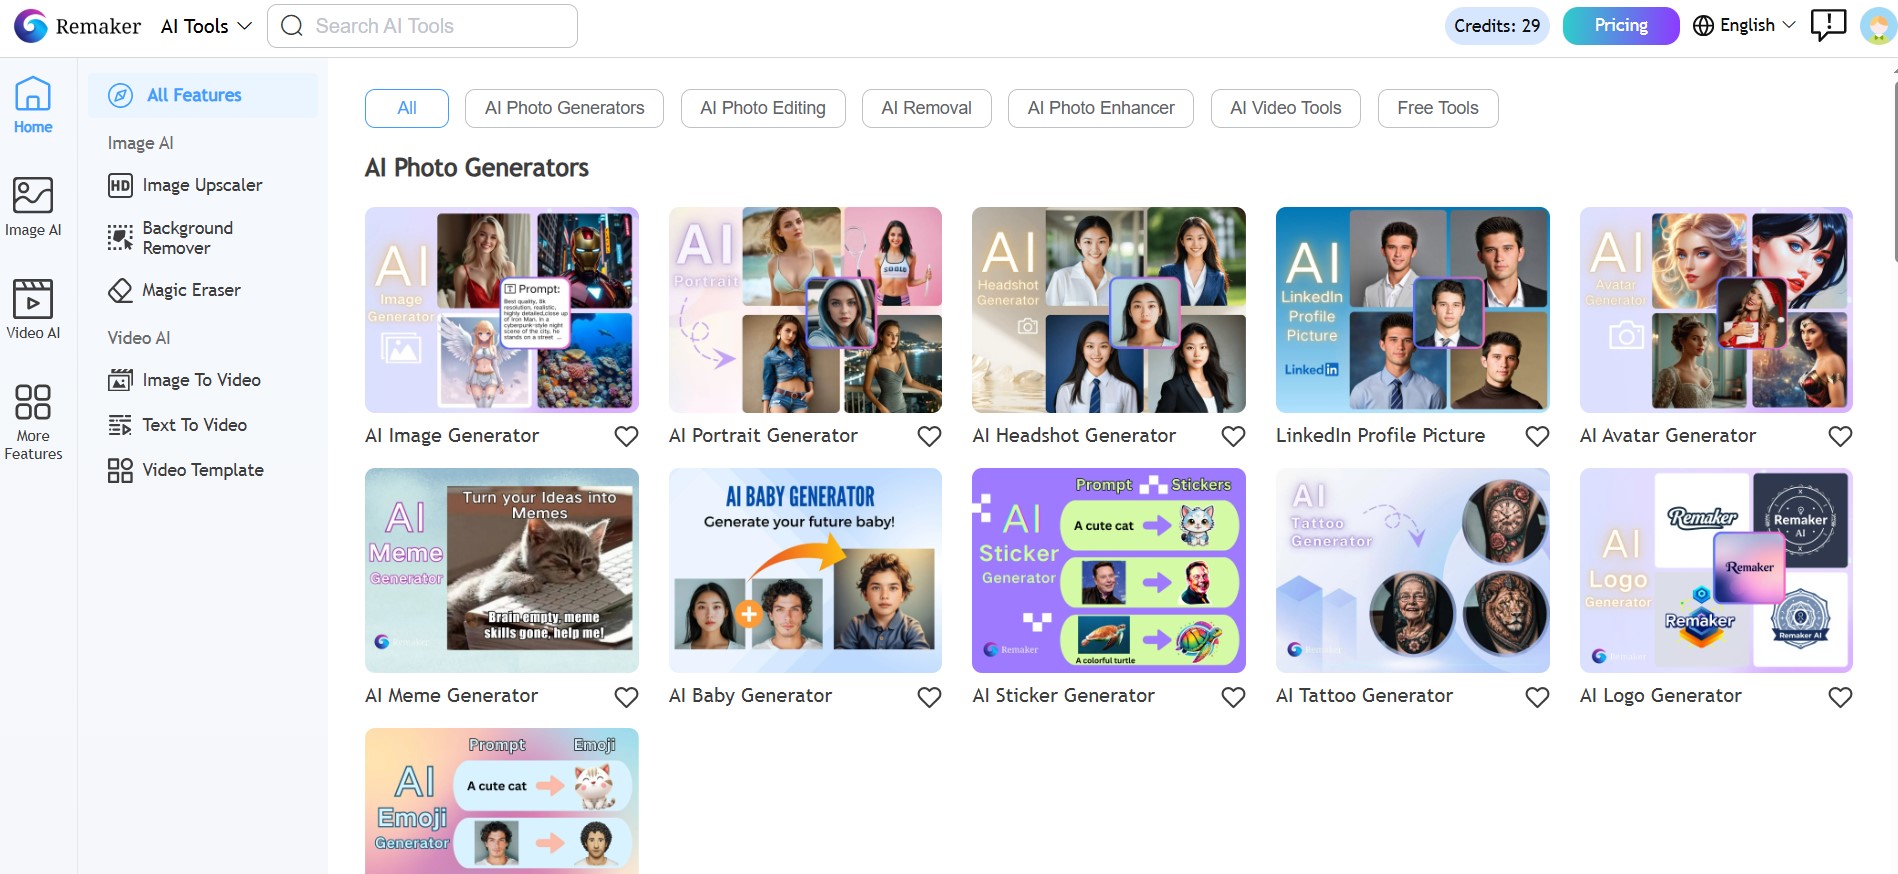Expand the AI Tools dropdown

click(206, 26)
